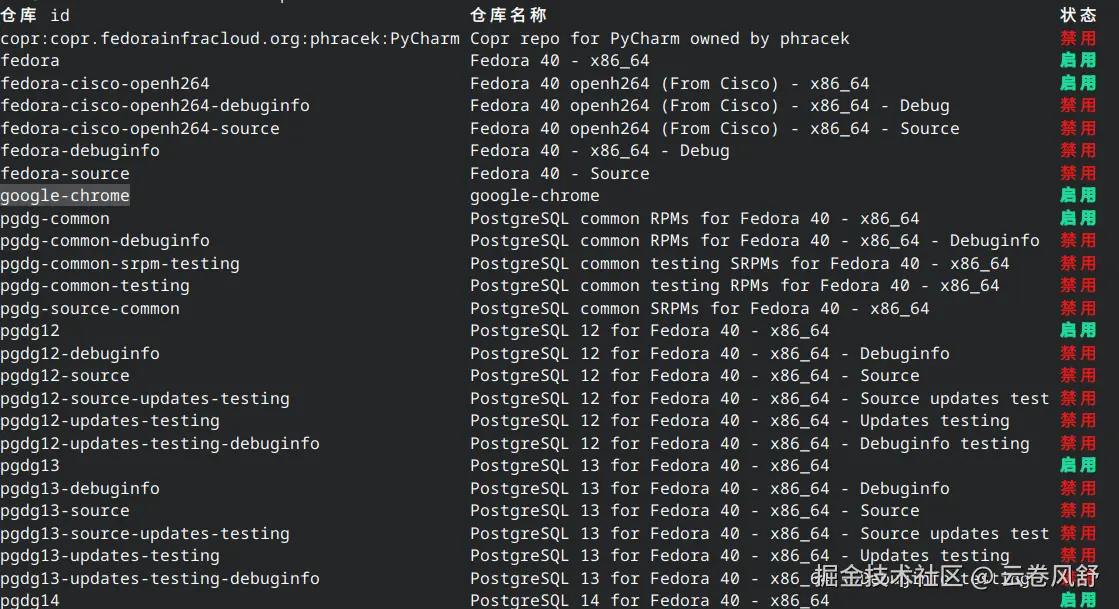Select the highlighted google-chrome repo id

point(65,195)
